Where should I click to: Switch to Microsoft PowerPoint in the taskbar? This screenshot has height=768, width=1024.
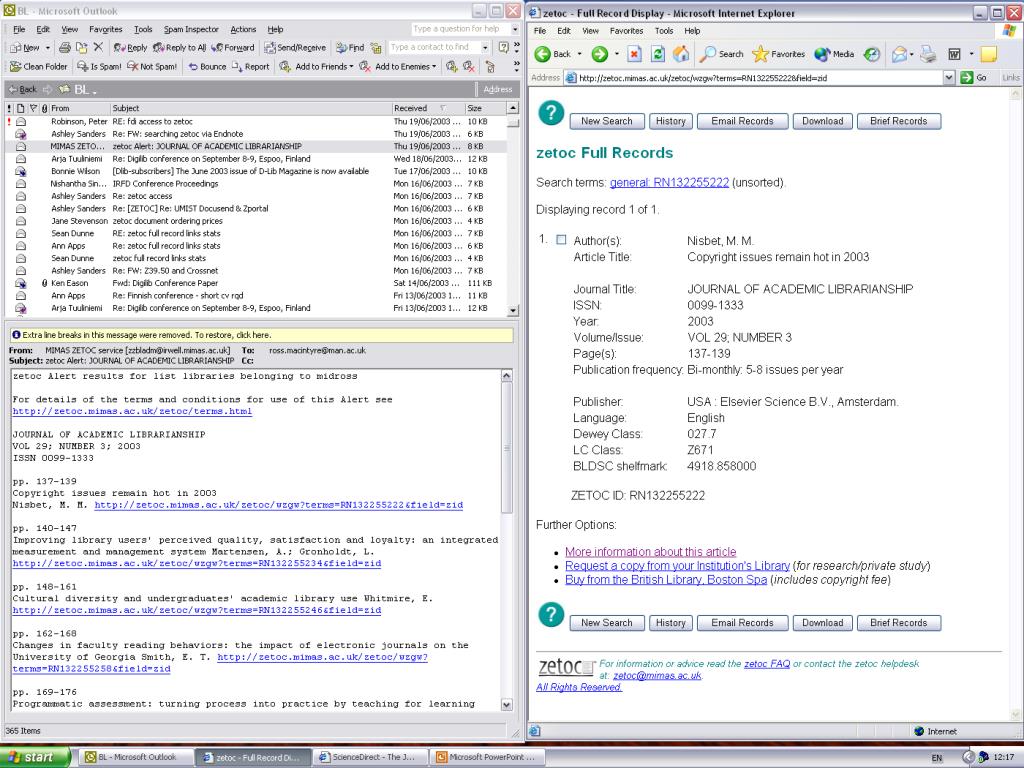487,758
